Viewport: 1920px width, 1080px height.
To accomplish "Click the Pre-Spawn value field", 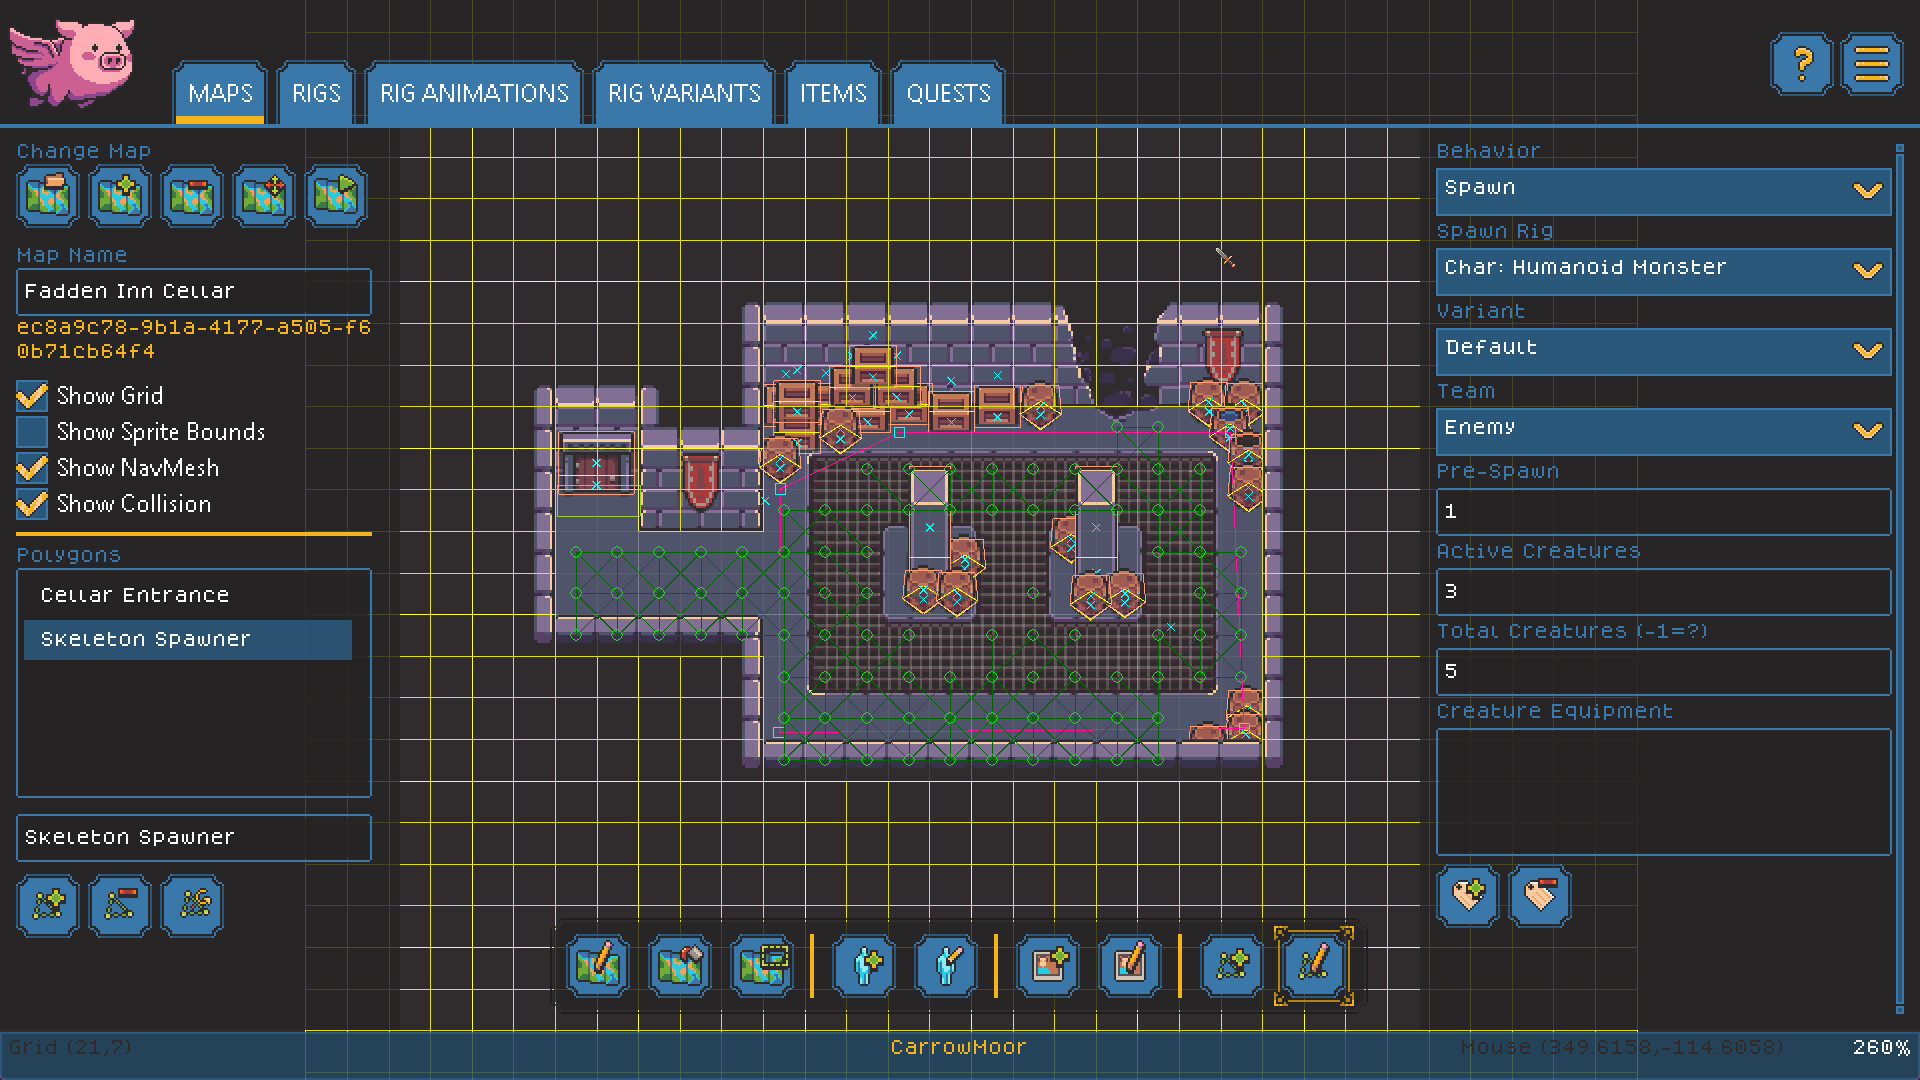I will pos(1663,512).
